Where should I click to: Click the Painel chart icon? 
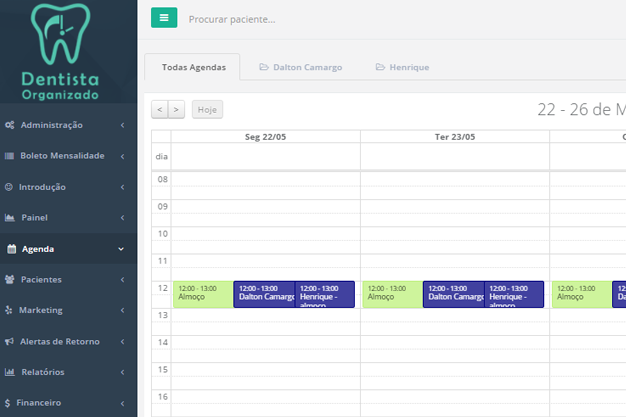coord(10,218)
